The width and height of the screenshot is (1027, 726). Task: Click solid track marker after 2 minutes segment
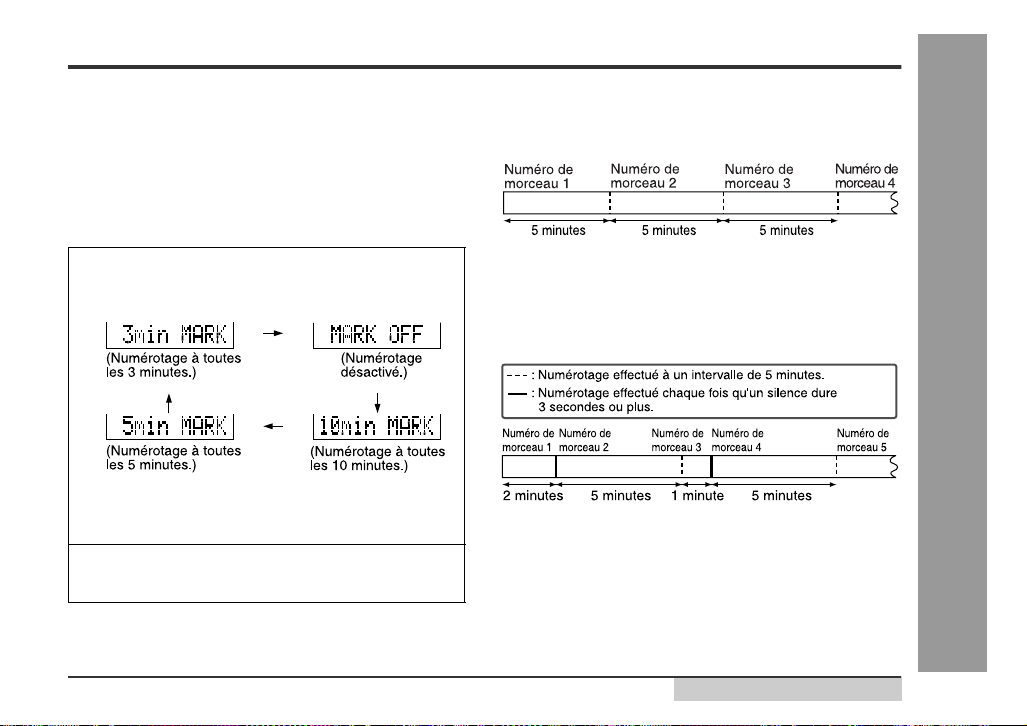pos(555,467)
